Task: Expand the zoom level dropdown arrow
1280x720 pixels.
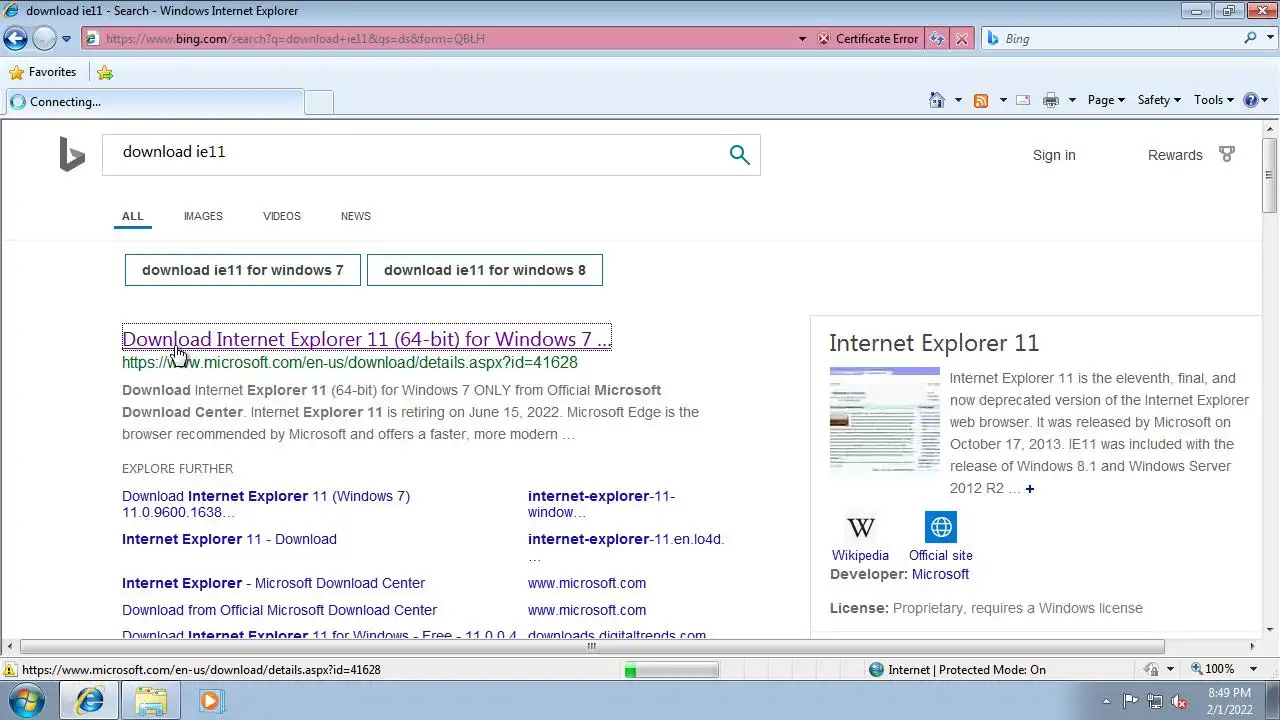Action: [1253, 669]
